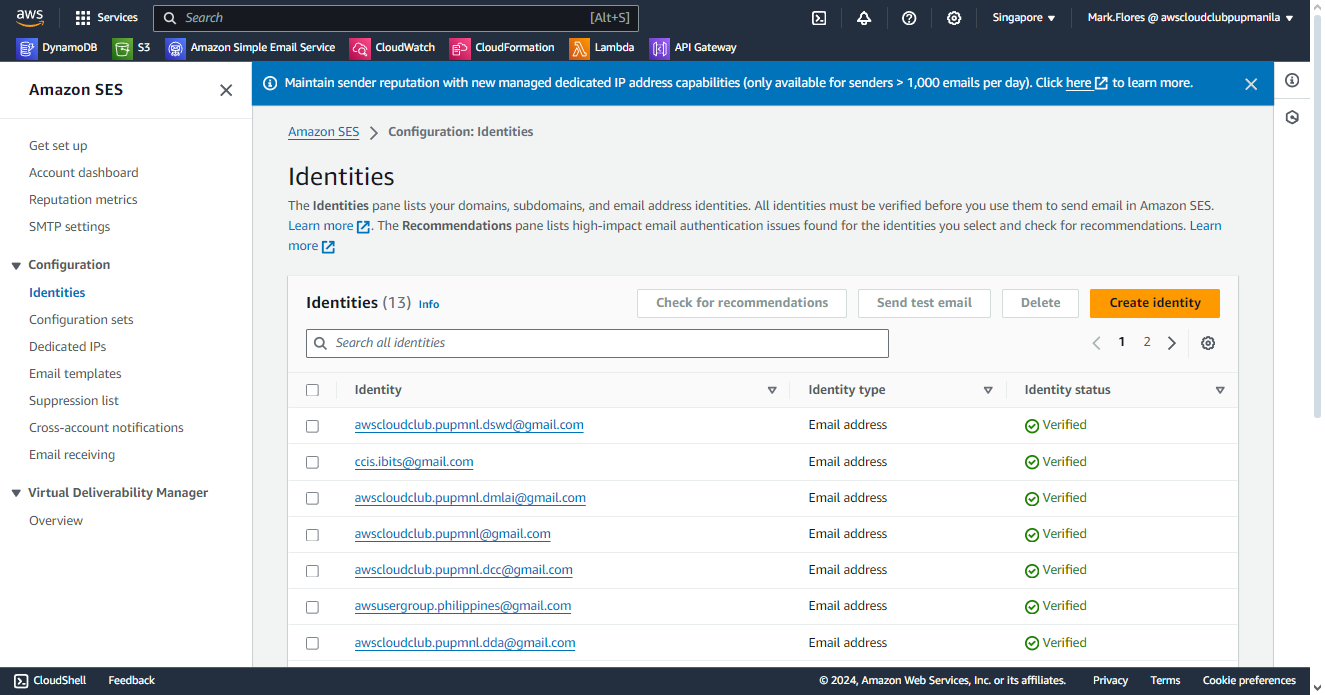Sort by Identity column arrow
This screenshot has height=695, width=1325.
[x=772, y=390]
